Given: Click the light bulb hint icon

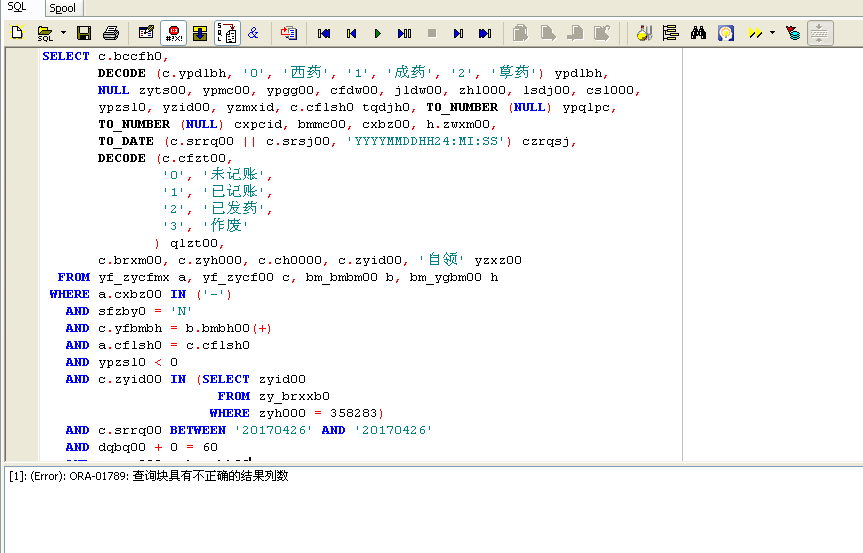Looking at the screenshot, I should pos(725,33).
